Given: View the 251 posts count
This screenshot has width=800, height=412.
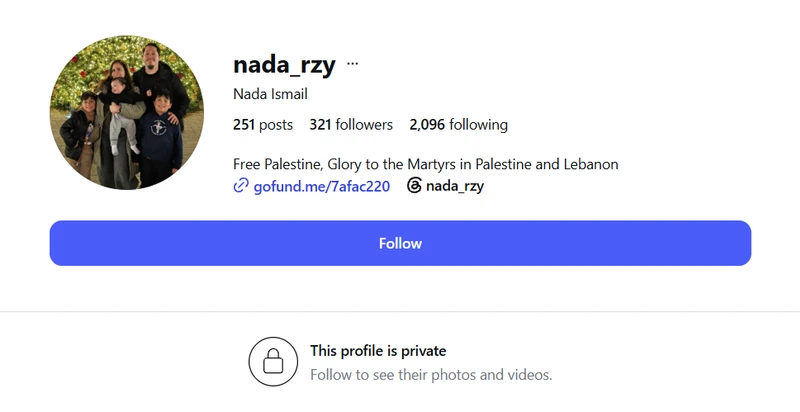Looking at the screenshot, I should point(263,125).
